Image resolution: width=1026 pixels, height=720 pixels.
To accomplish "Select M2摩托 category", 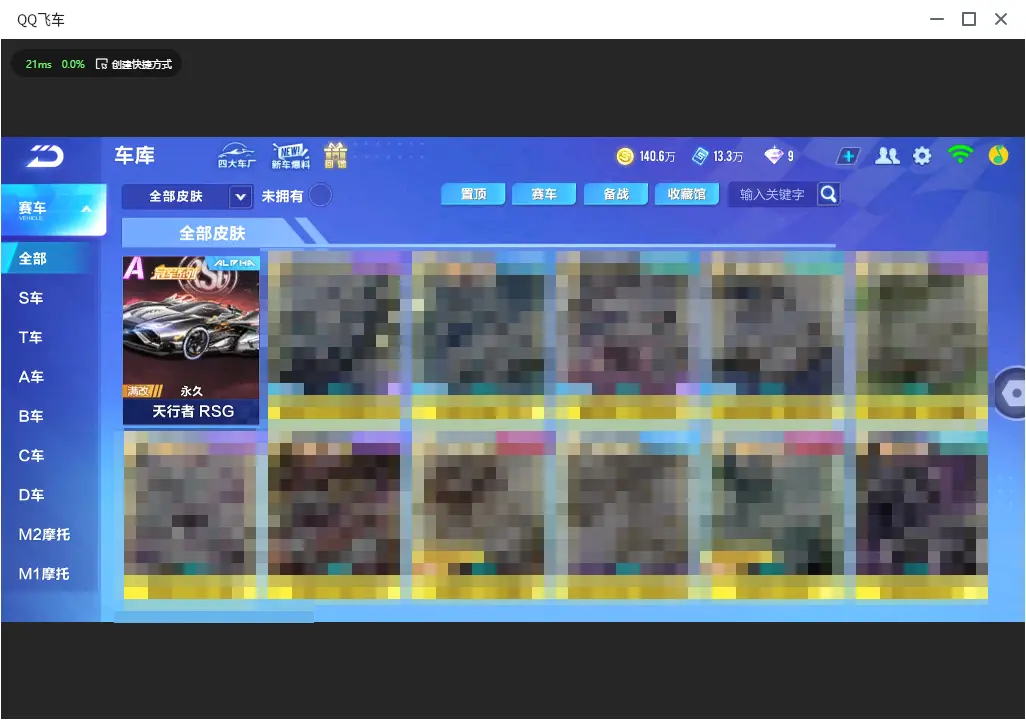I will (x=44, y=534).
